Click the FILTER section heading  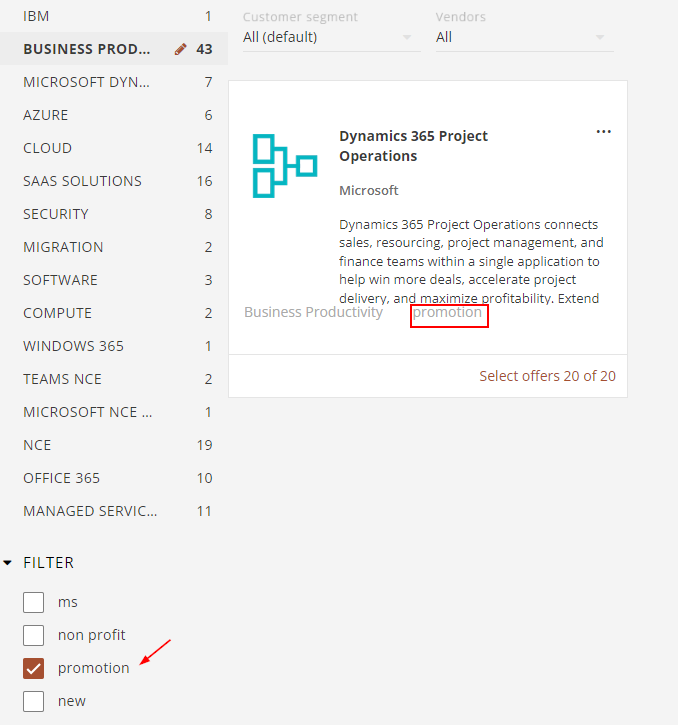[49, 563]
